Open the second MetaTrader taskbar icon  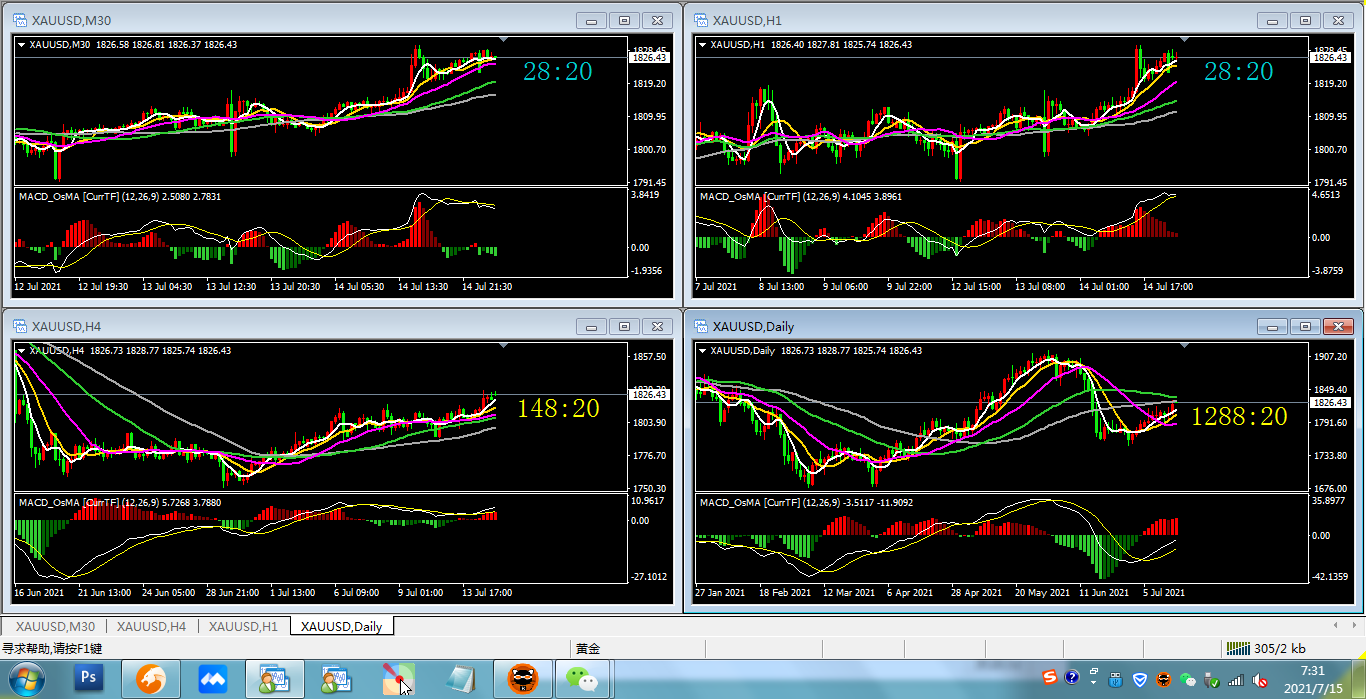[337, 679]
